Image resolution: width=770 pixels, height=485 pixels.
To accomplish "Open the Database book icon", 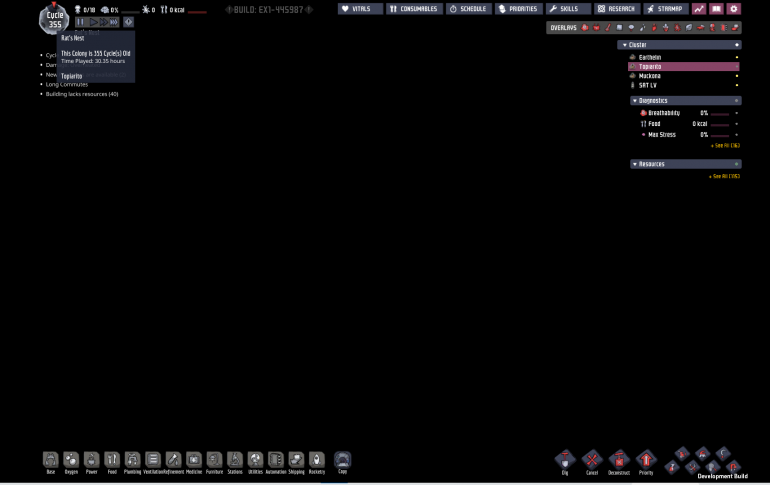I will pyautogui.click(x=716, y=9).
